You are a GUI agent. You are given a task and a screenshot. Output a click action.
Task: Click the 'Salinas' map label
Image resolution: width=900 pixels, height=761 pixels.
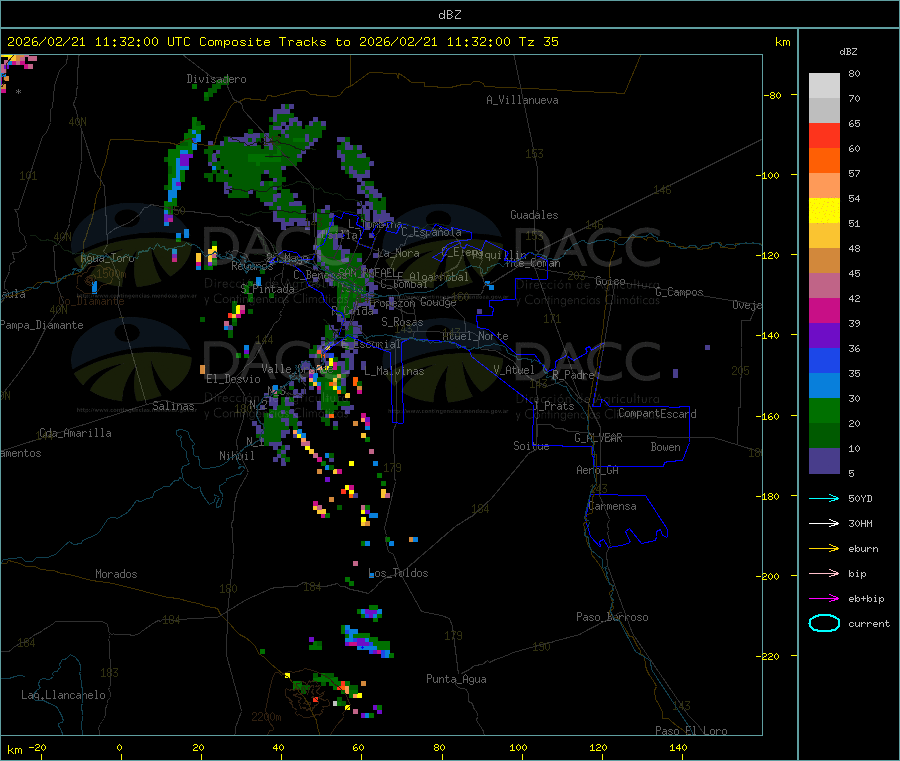tap(173, 406)
